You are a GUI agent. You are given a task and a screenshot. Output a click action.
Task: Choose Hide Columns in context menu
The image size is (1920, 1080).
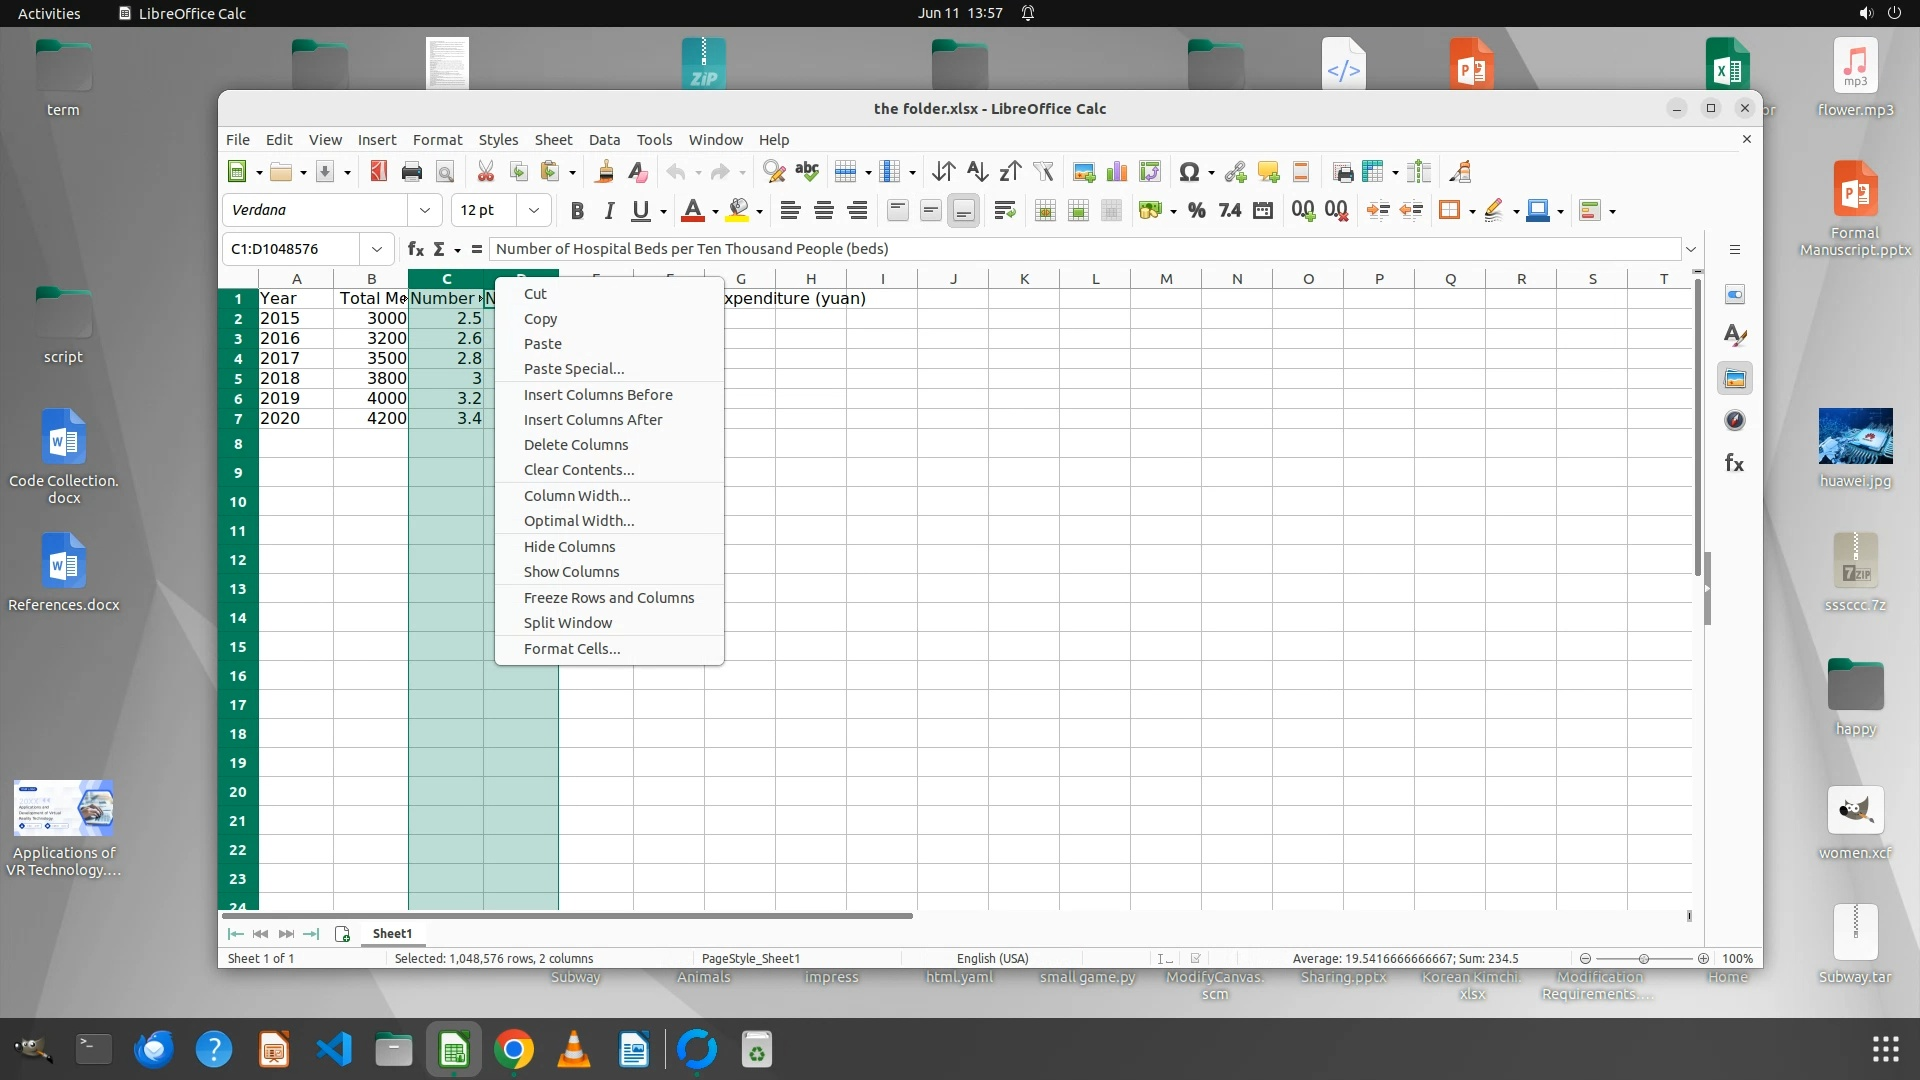click(x=569, y=547)
